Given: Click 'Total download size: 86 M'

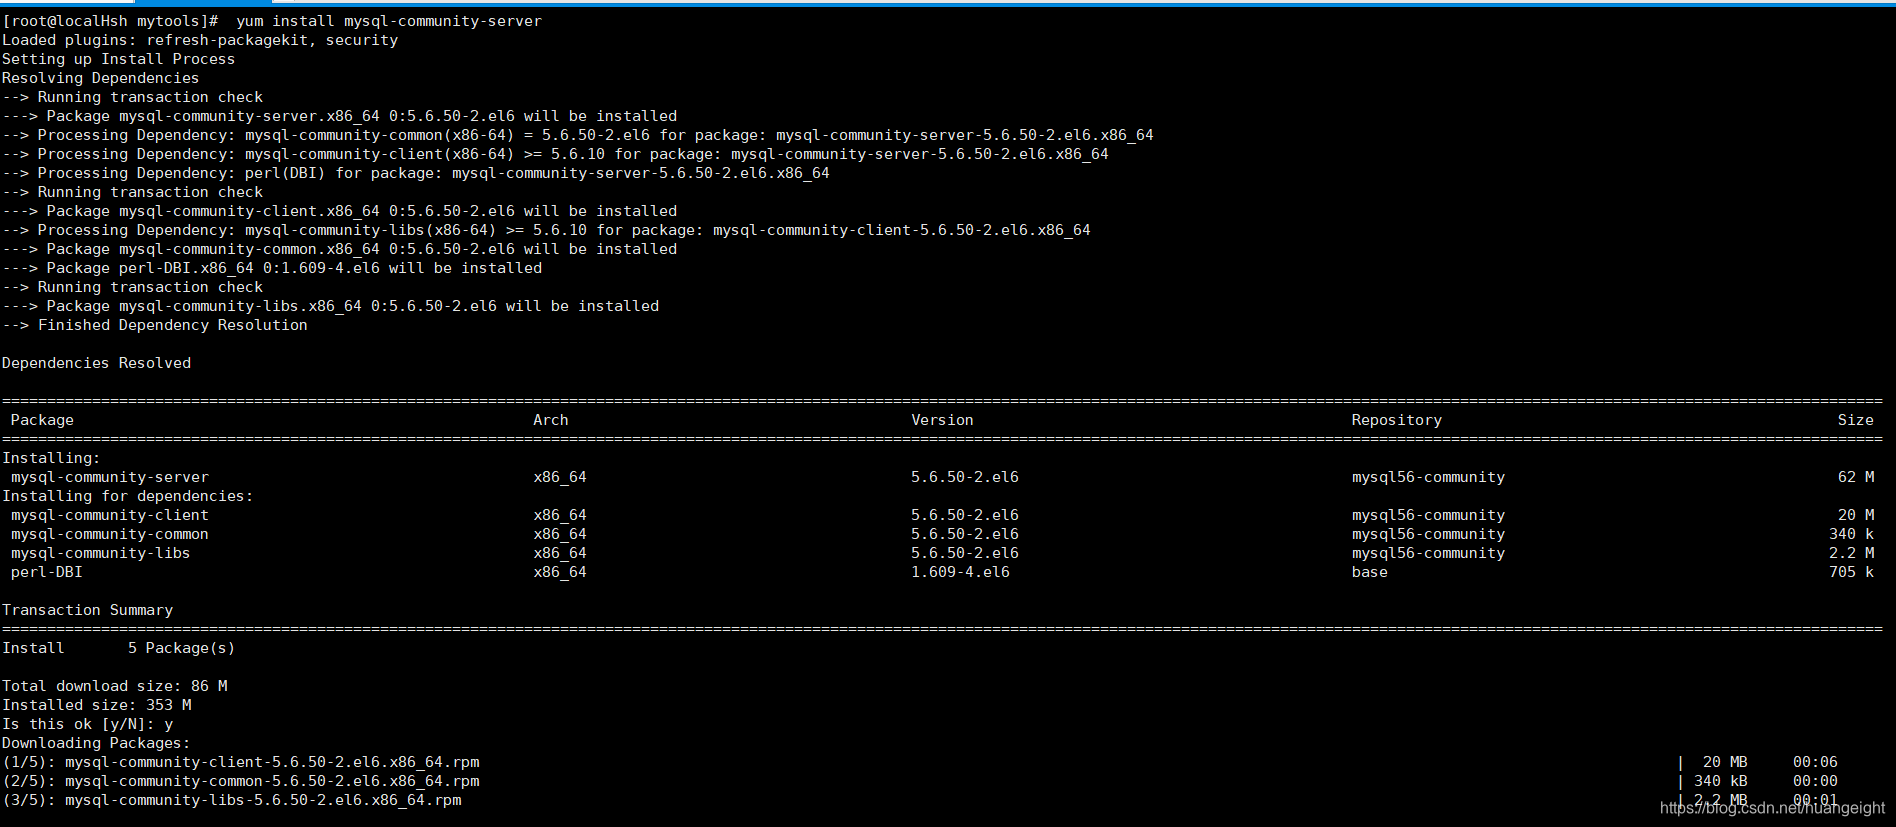Looking at the screenshot, I should click(x=114, y=686).
